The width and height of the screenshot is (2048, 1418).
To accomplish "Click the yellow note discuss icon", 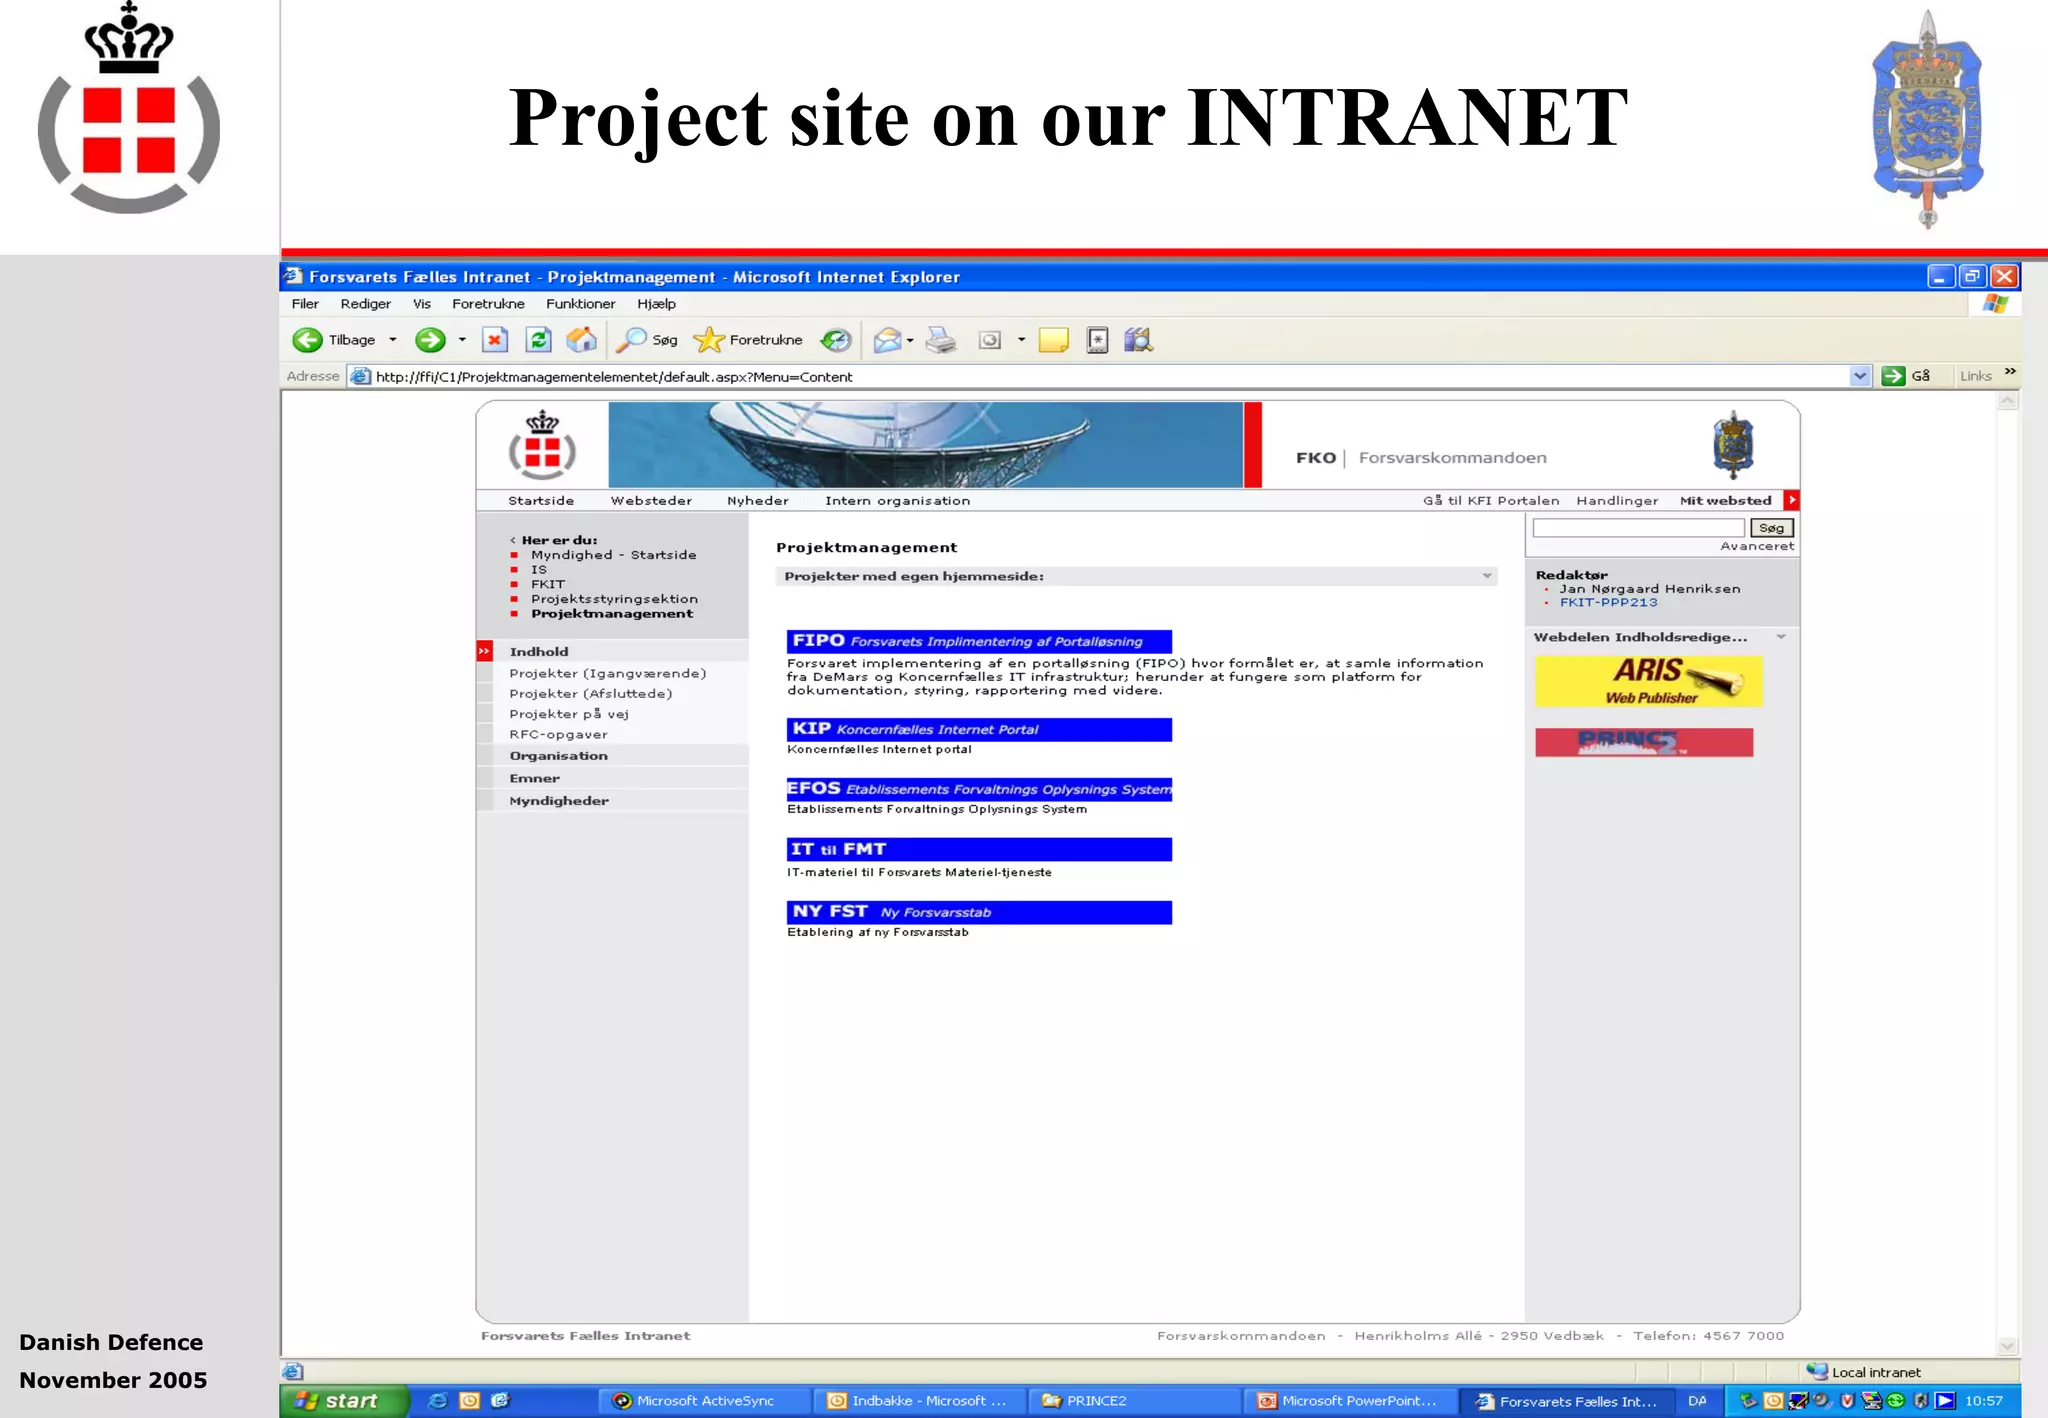I will click(x=1053, y=340).
